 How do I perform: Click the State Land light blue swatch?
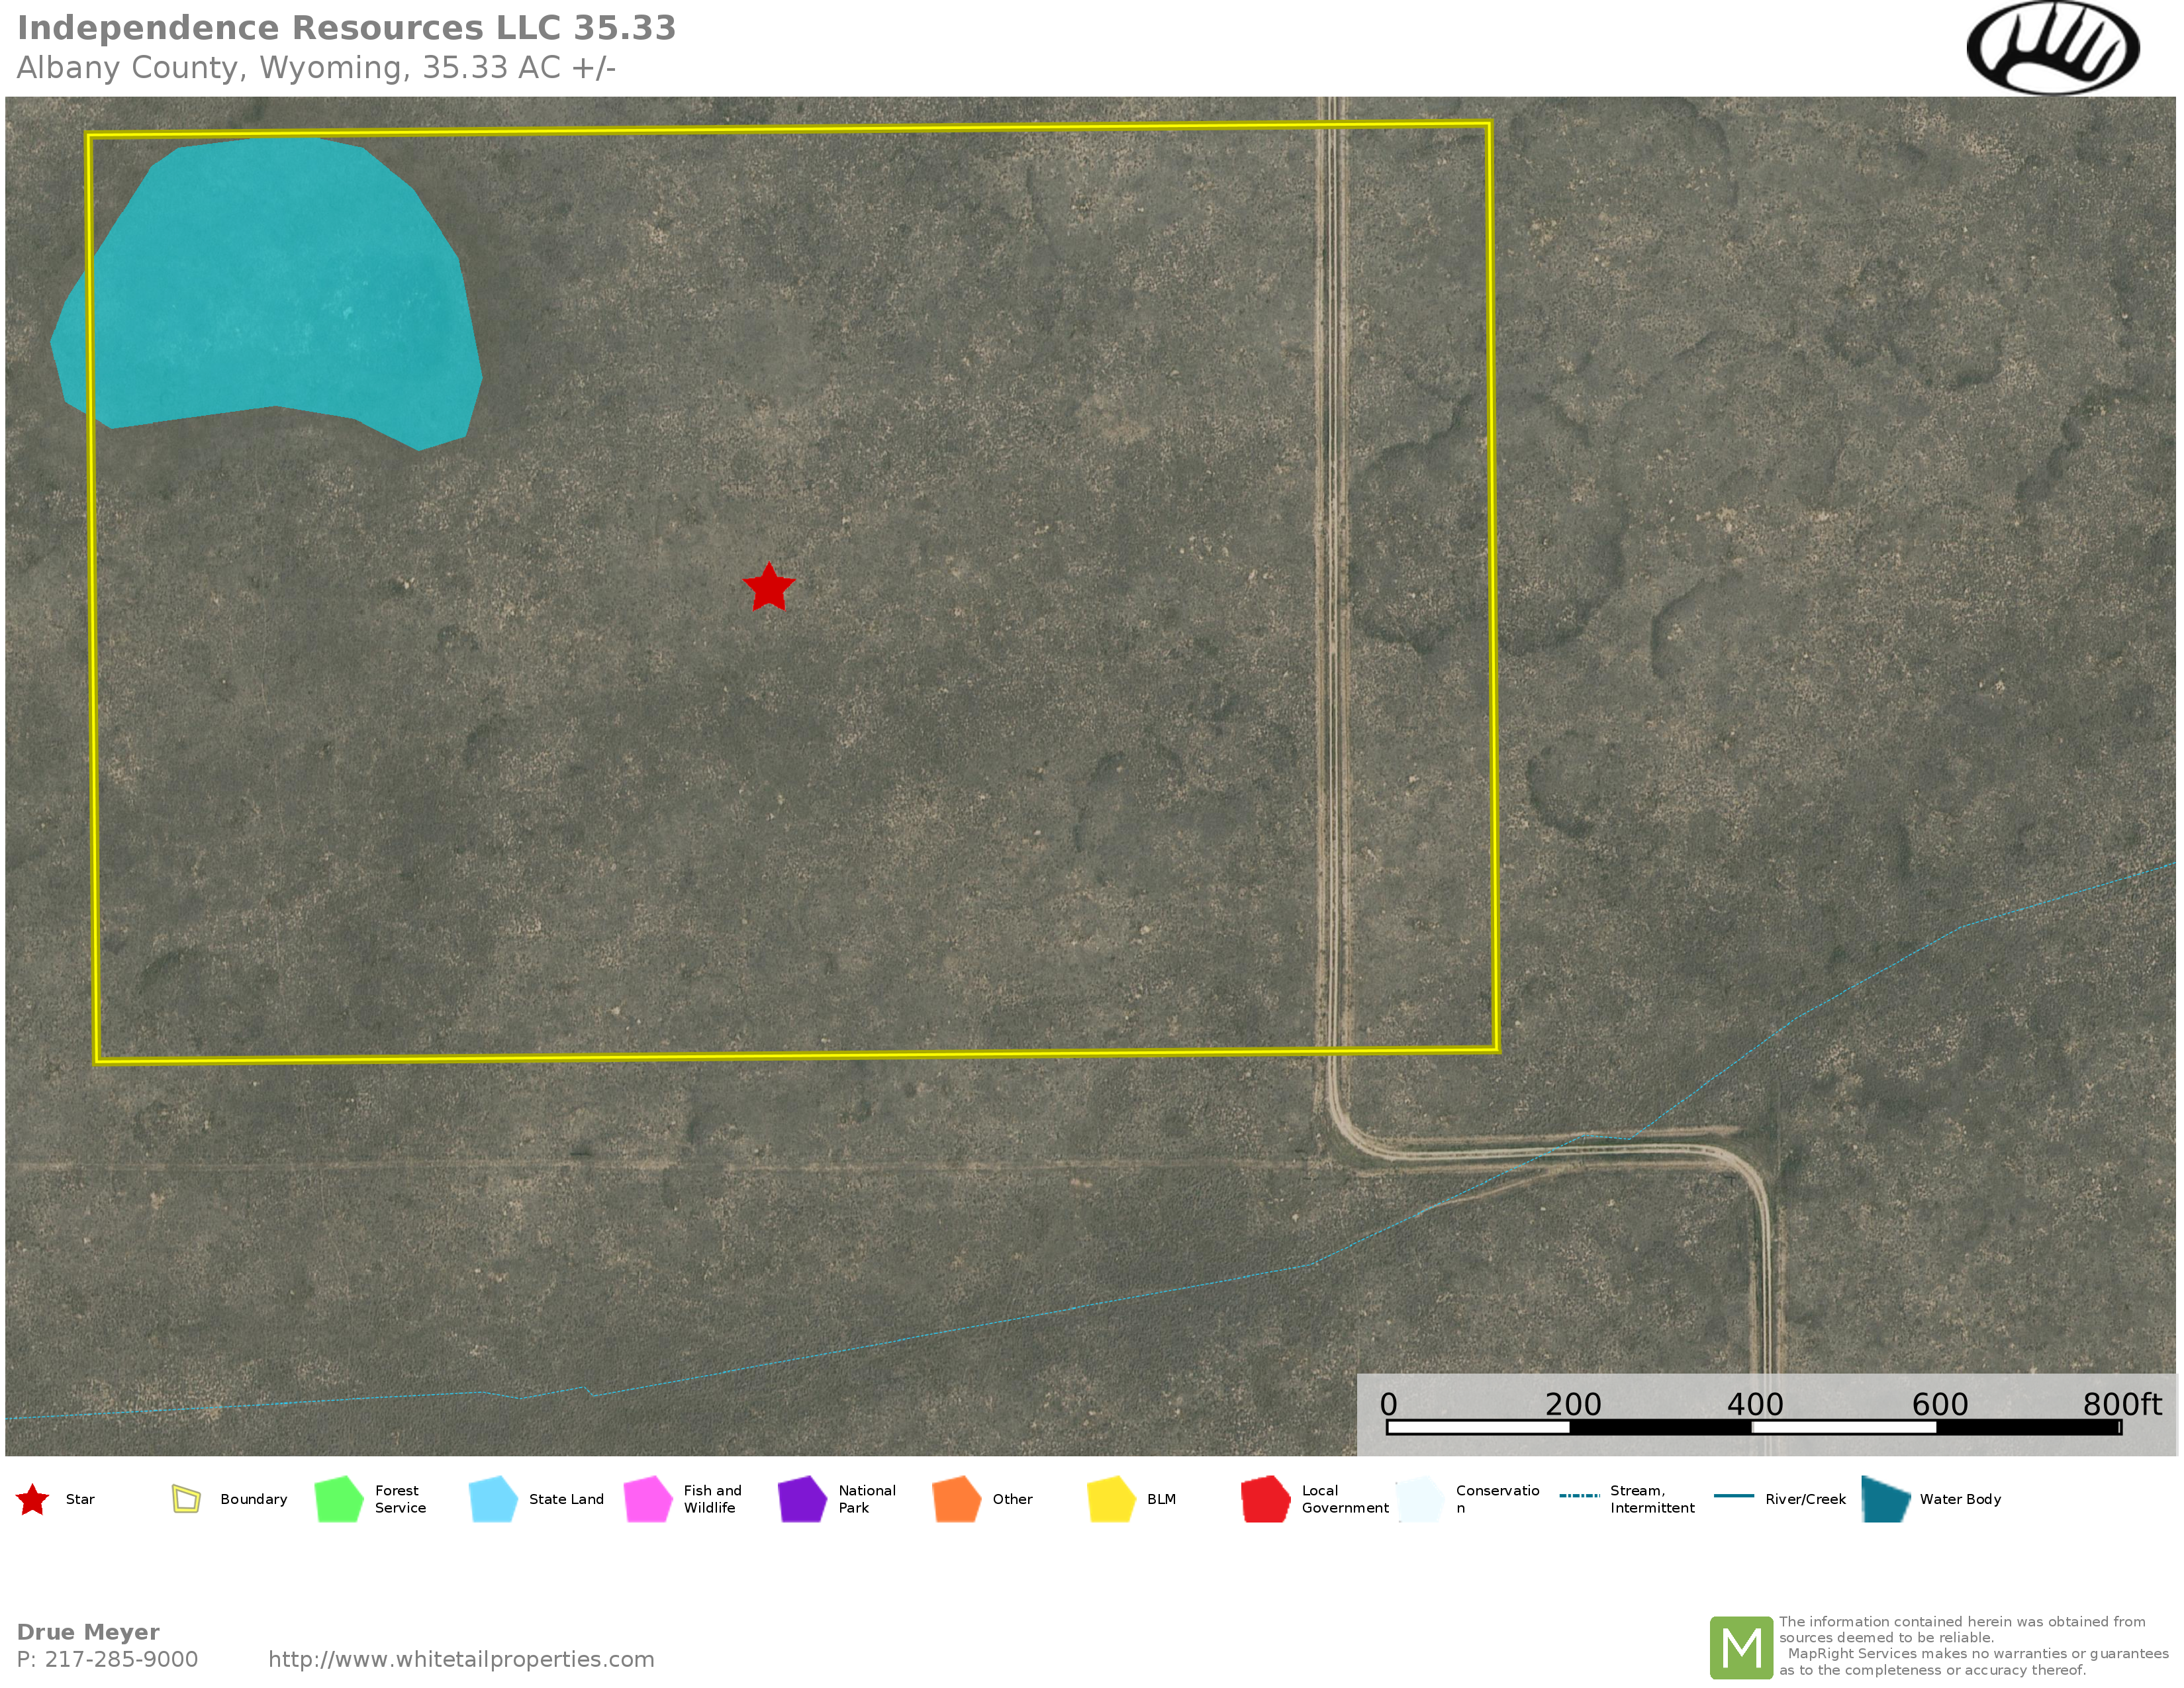(x=493, y=1499)
